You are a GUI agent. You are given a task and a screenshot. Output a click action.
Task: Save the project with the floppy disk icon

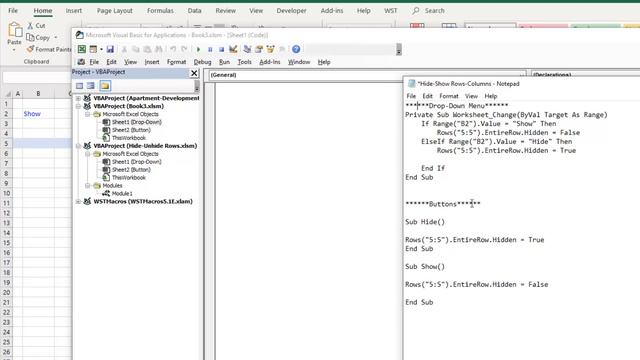pyautogui.click(x=110, y=49)
